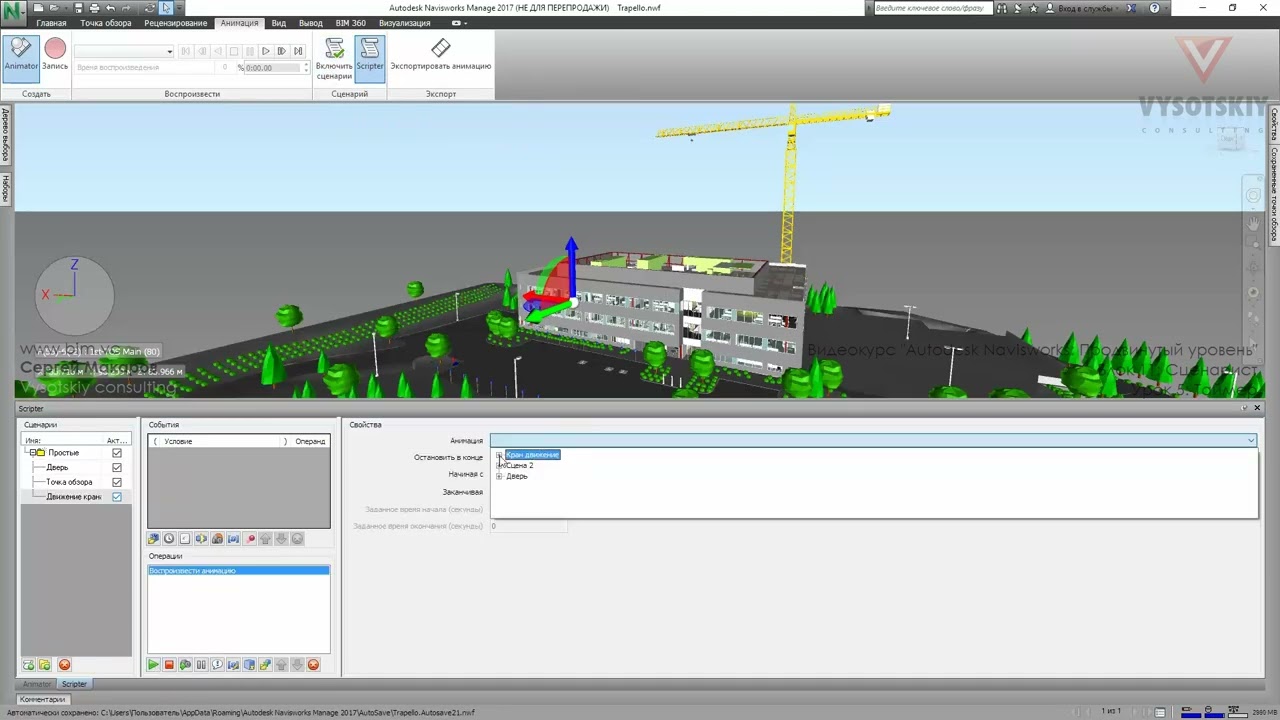Screen dimensions: 1280x720
Task: Toggle the Простые folder active checkbox
Action: tap(117, 453)
